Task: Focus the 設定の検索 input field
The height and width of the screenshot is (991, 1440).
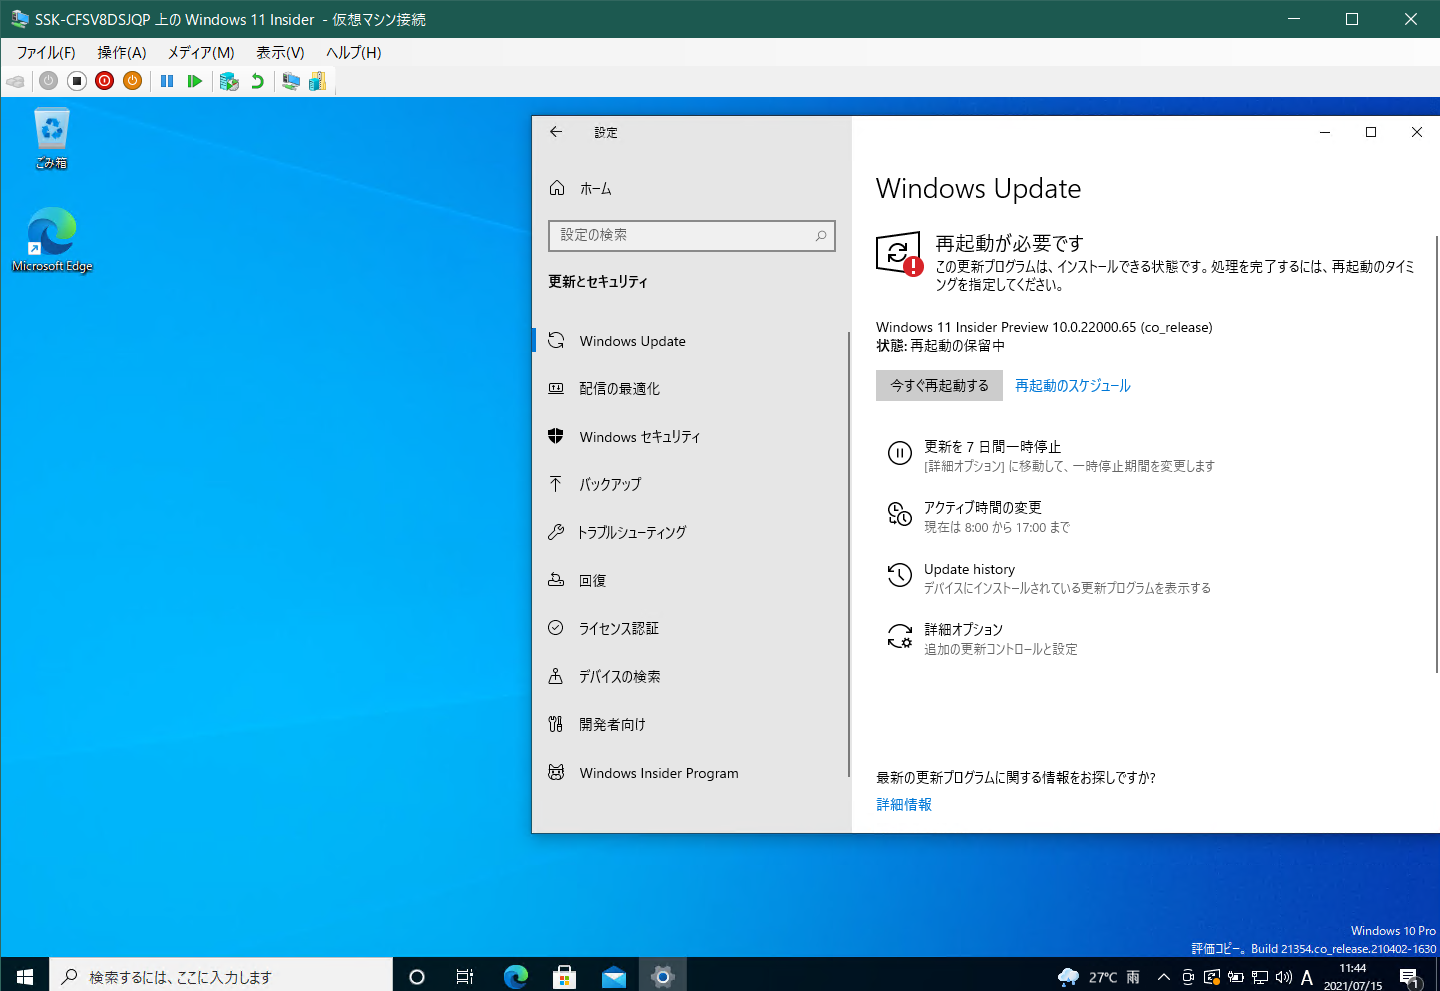Action: (692, 236)
